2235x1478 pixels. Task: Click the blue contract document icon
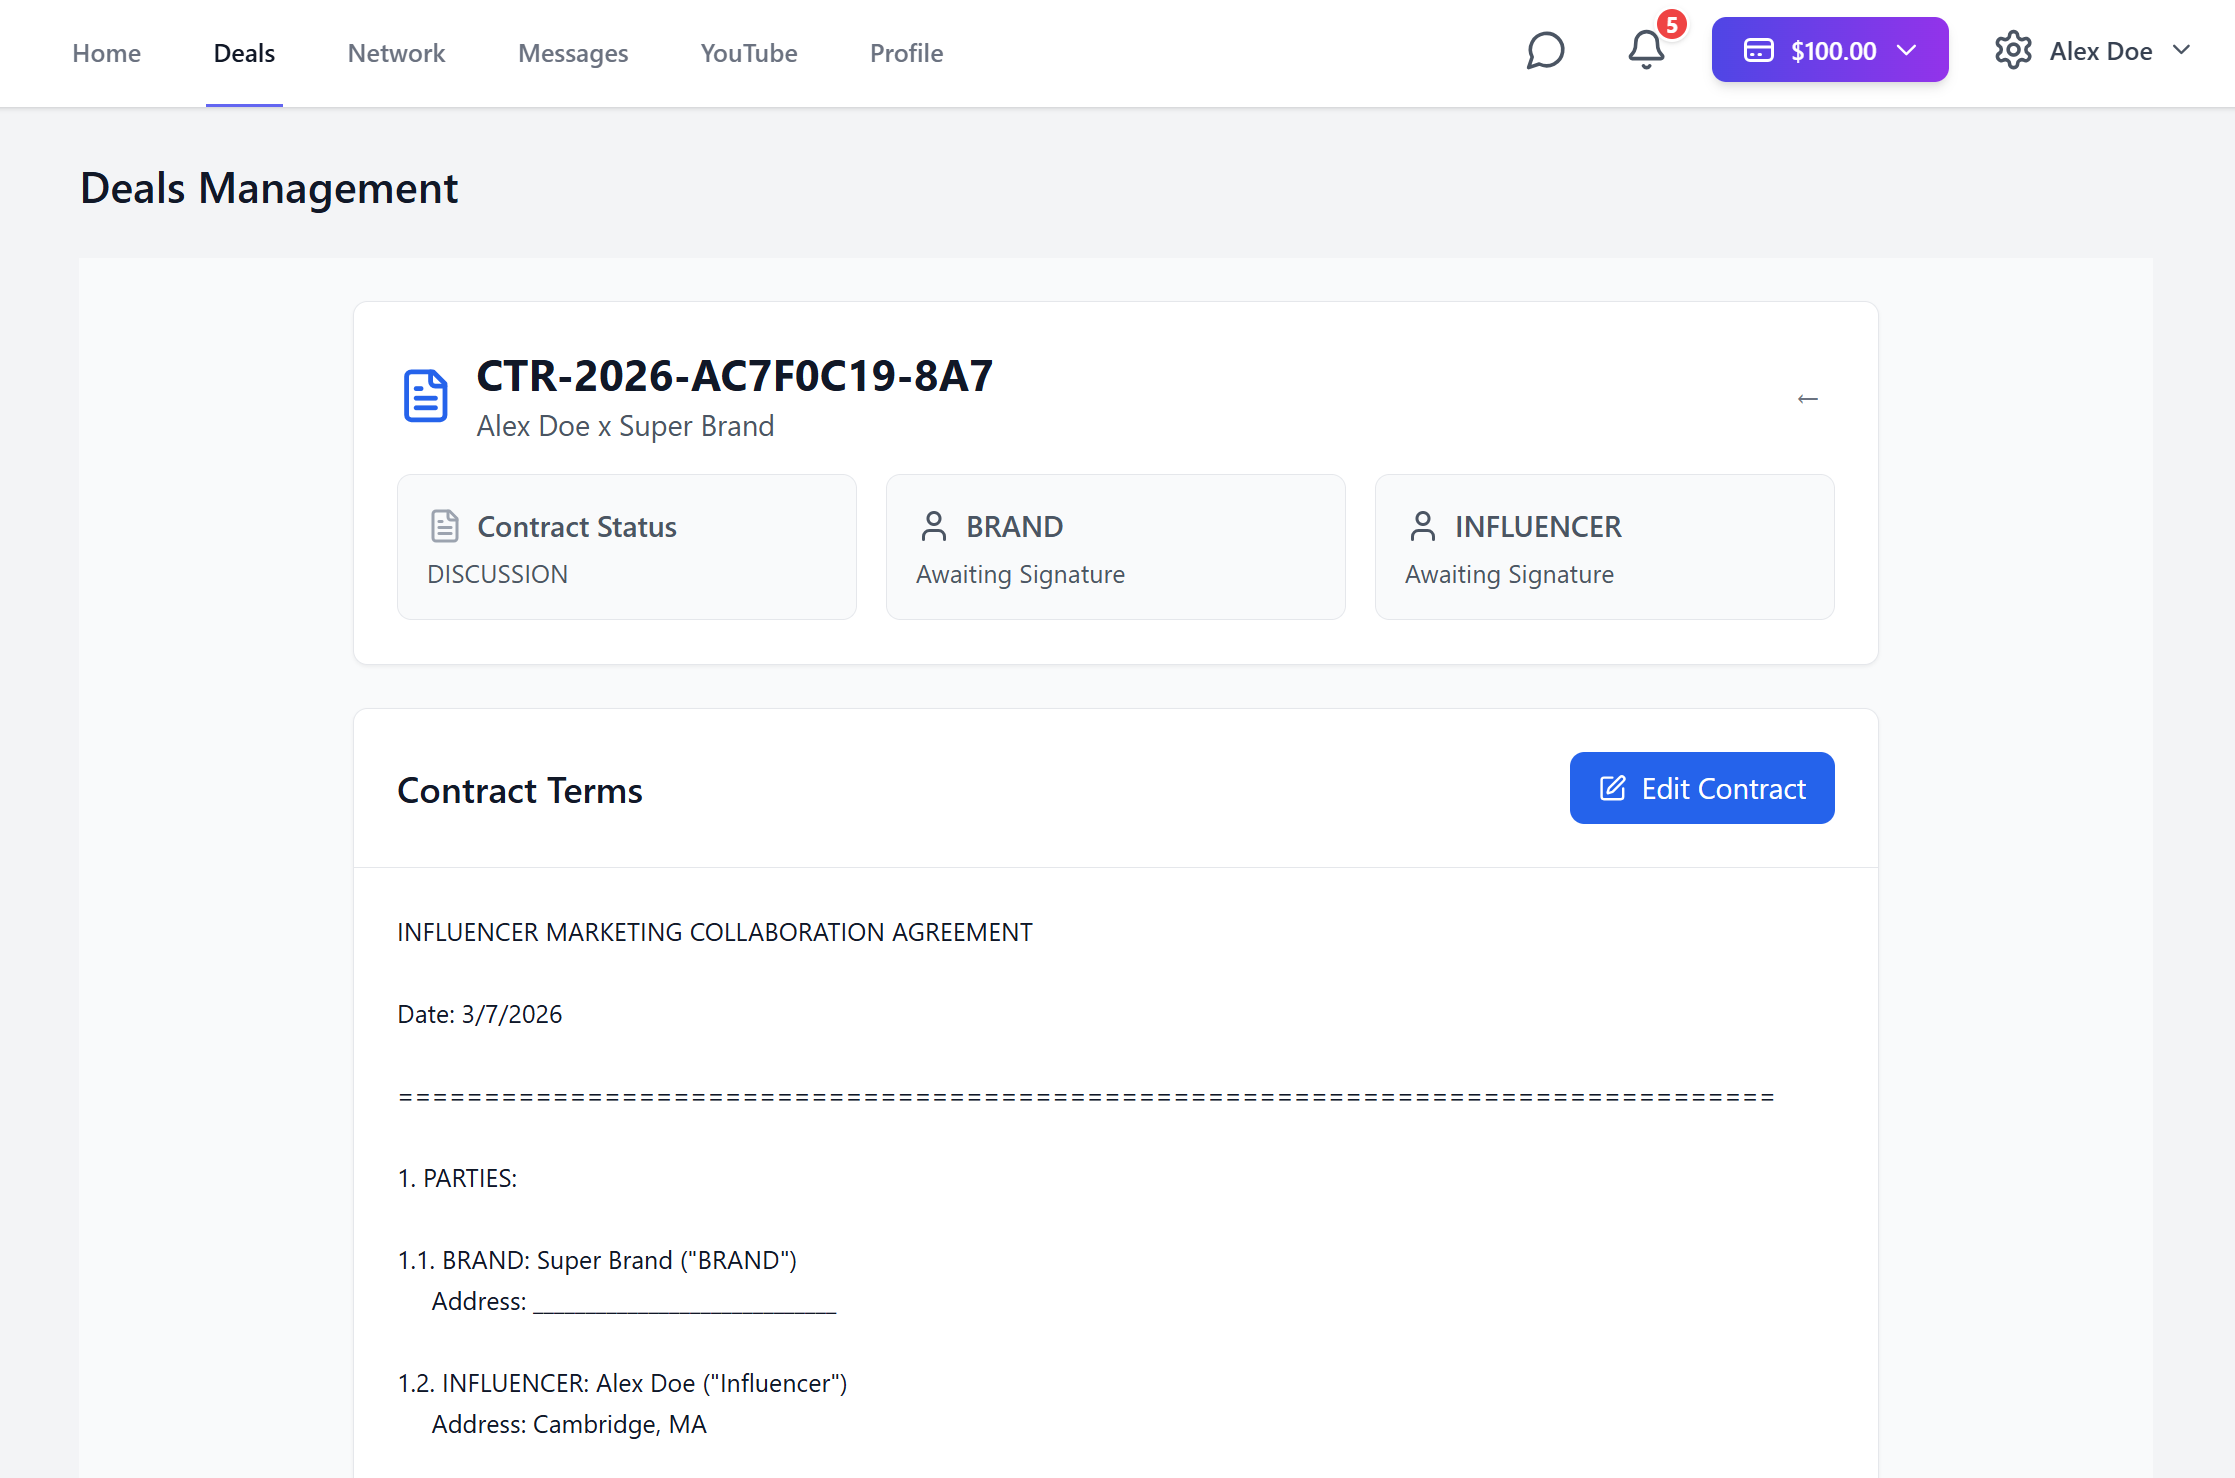pyautogui.click(x=425, y=396)
